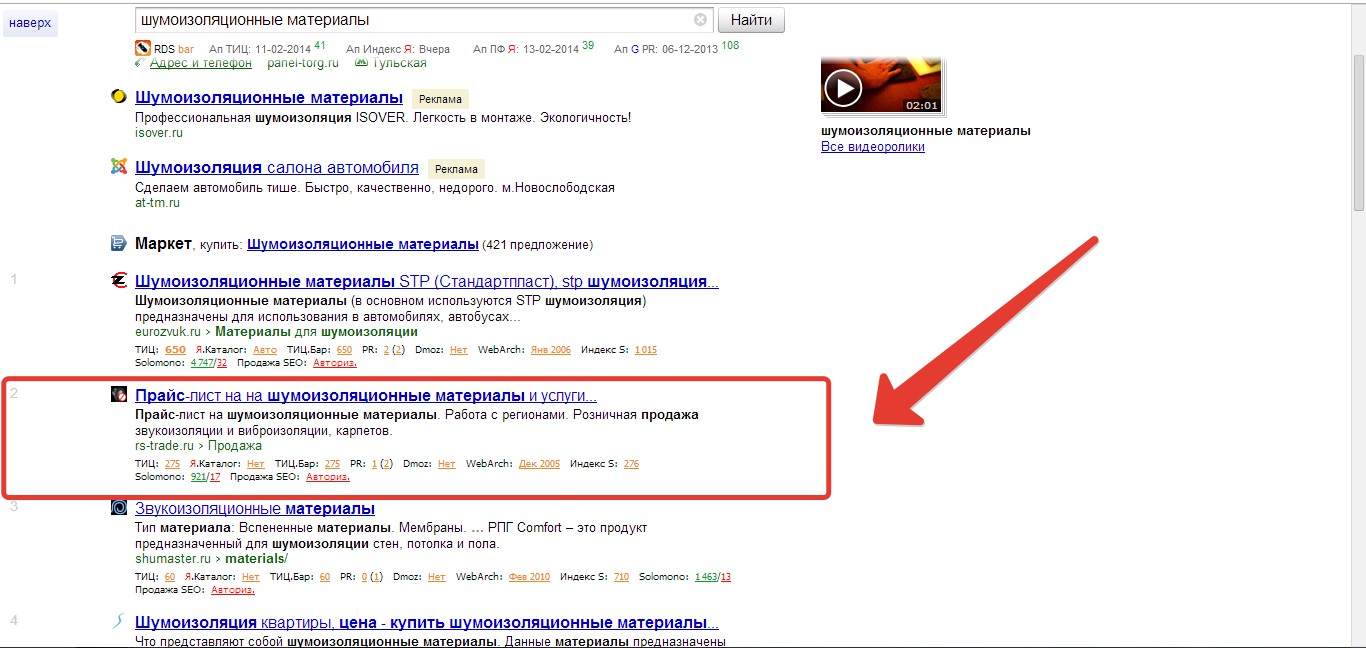Click Solomono value 921 for rs-trade.ru
The width and height of the screenshot is (1366, 648).
click(x=198, y=477)
